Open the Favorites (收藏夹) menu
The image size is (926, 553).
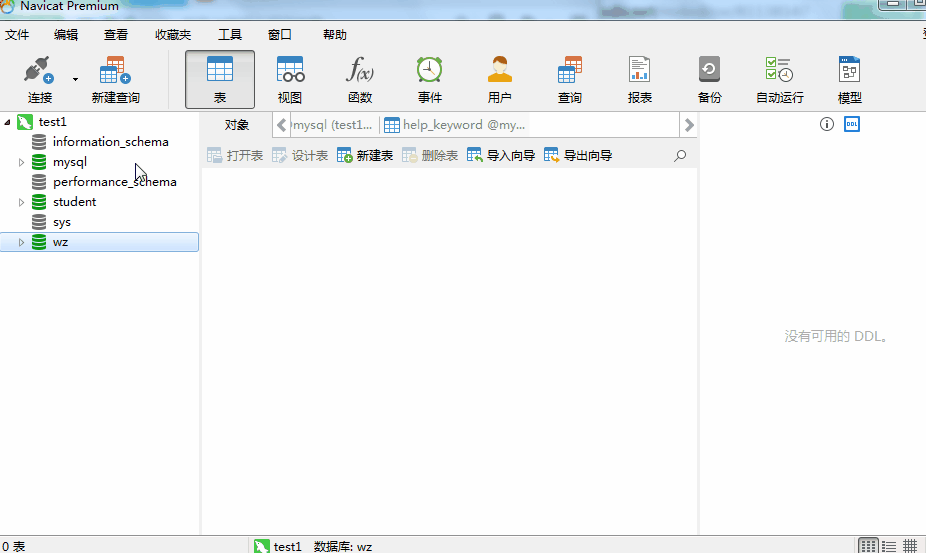tap(173, 35)
